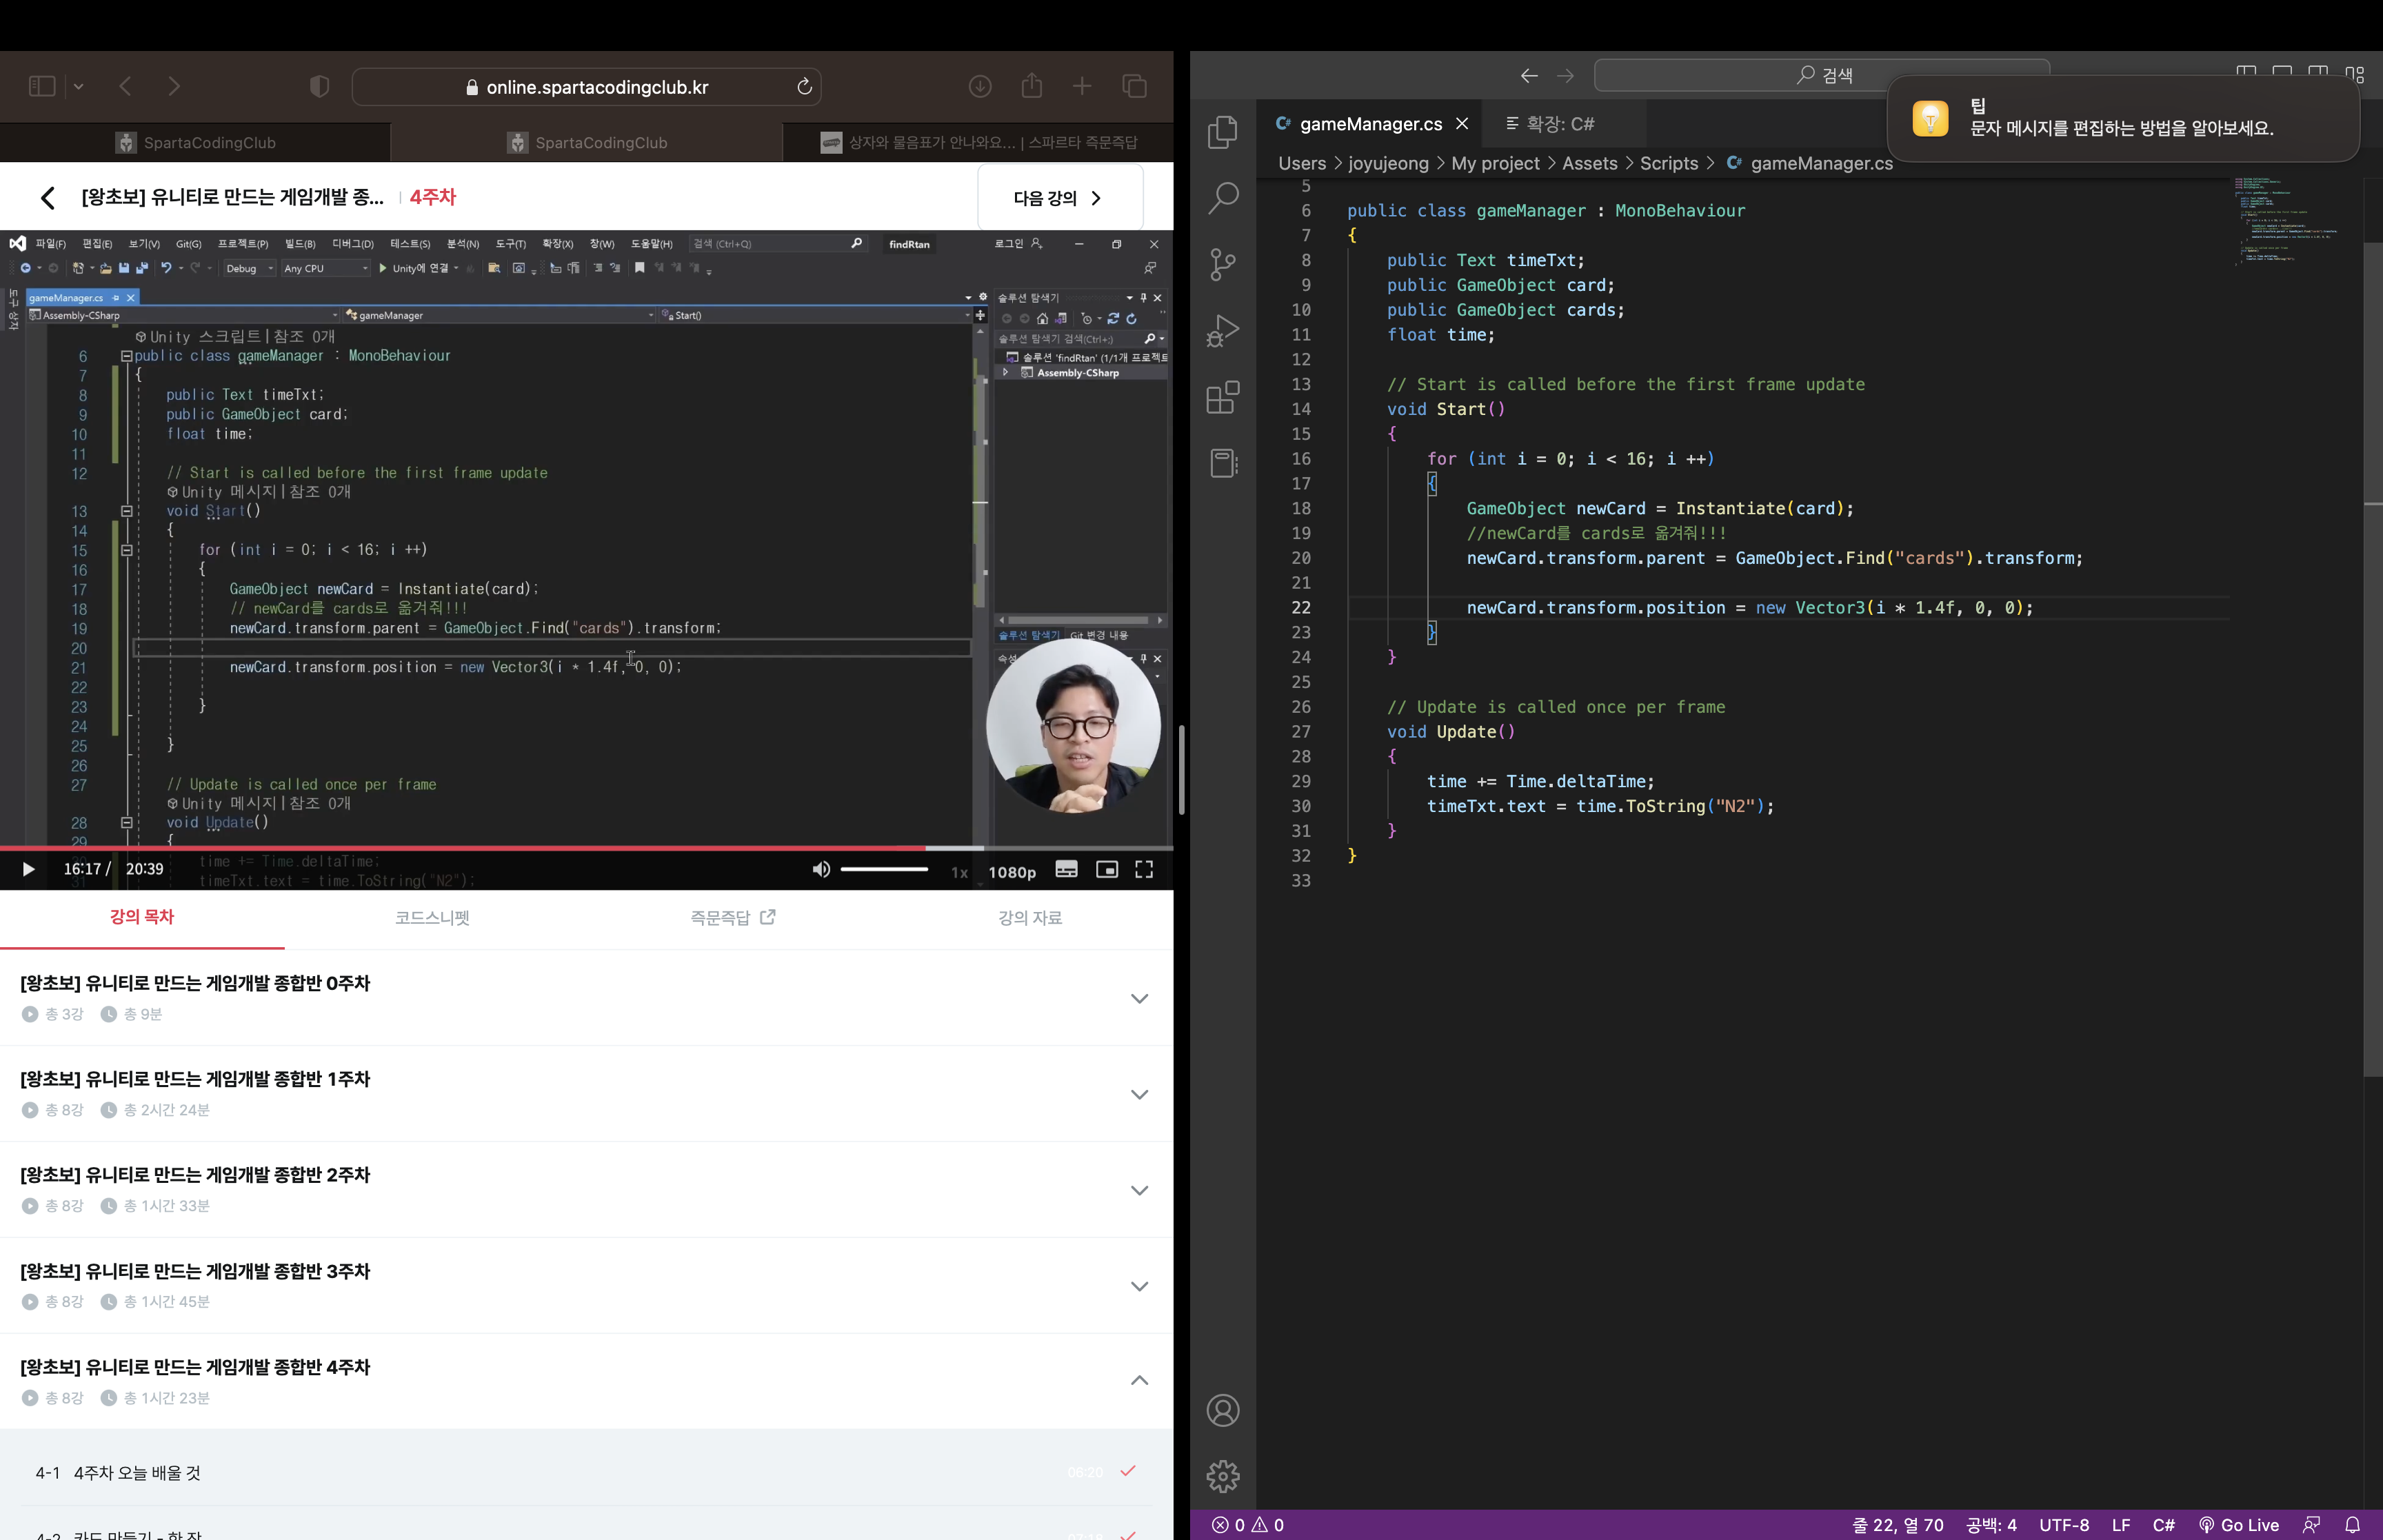2383x1540 pixels.
Task: Adjust the lecture video volume slider
Action: [x=884, y=869]
